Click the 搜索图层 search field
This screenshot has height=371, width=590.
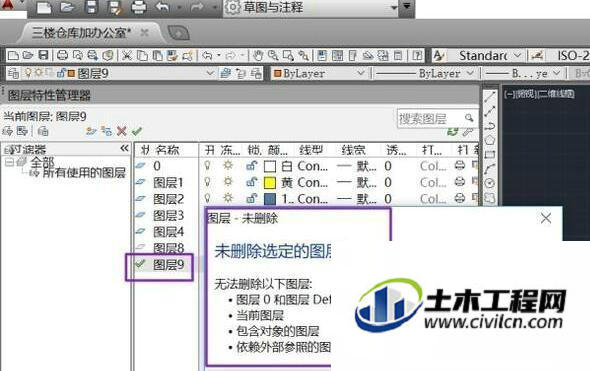pos(437,119)
